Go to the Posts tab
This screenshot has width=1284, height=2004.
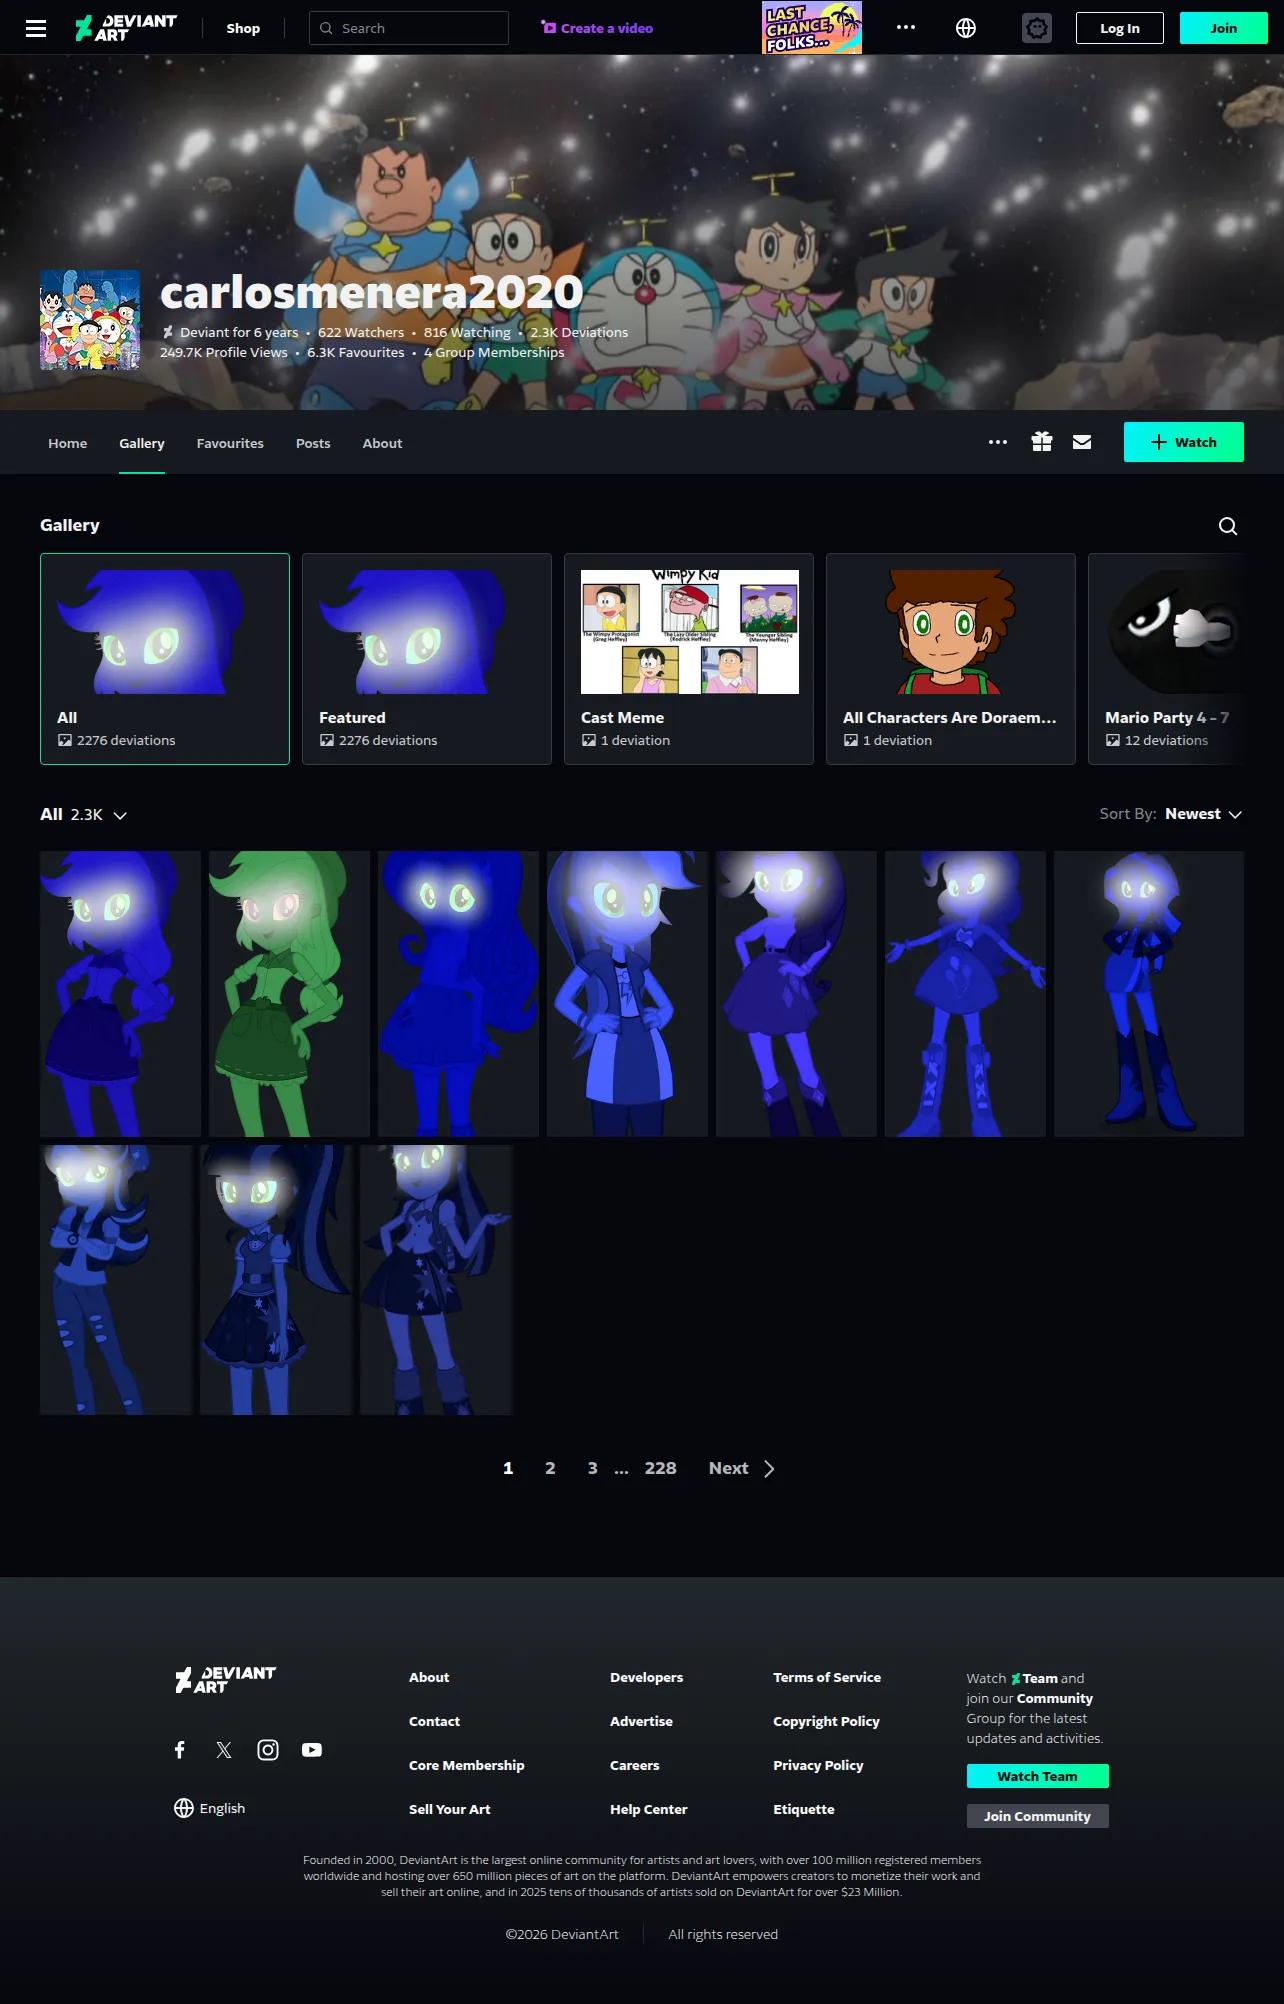pyautogui.click(x=313, y=443)
